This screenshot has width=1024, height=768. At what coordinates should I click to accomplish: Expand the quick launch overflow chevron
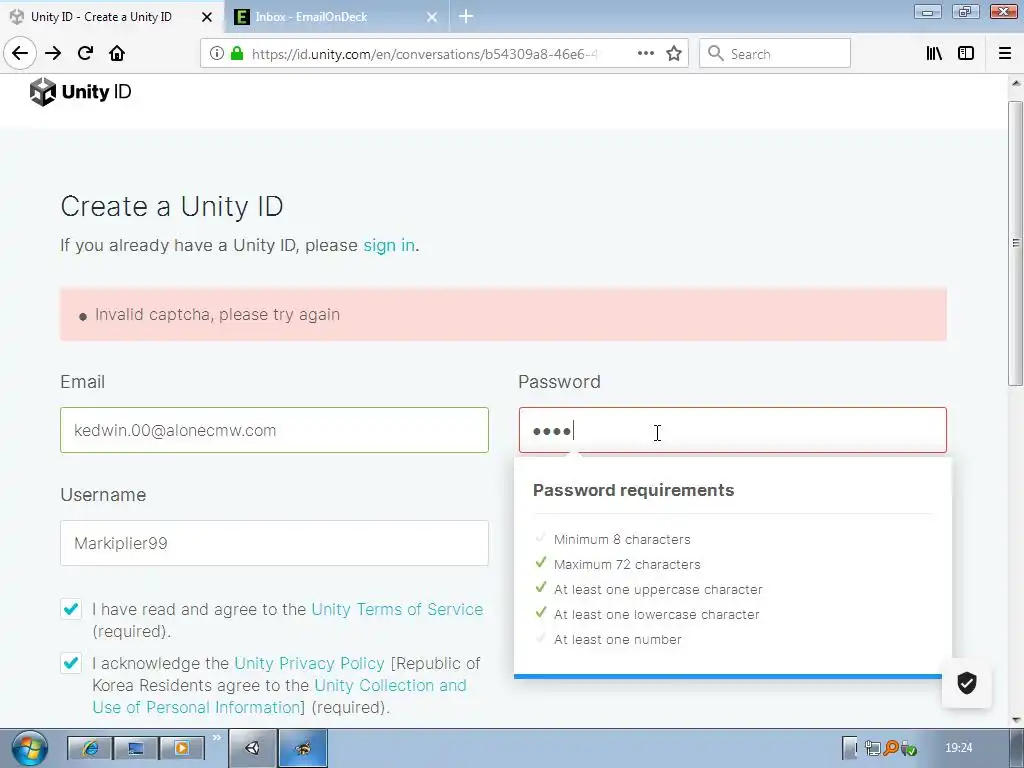[x=217, y=738]
